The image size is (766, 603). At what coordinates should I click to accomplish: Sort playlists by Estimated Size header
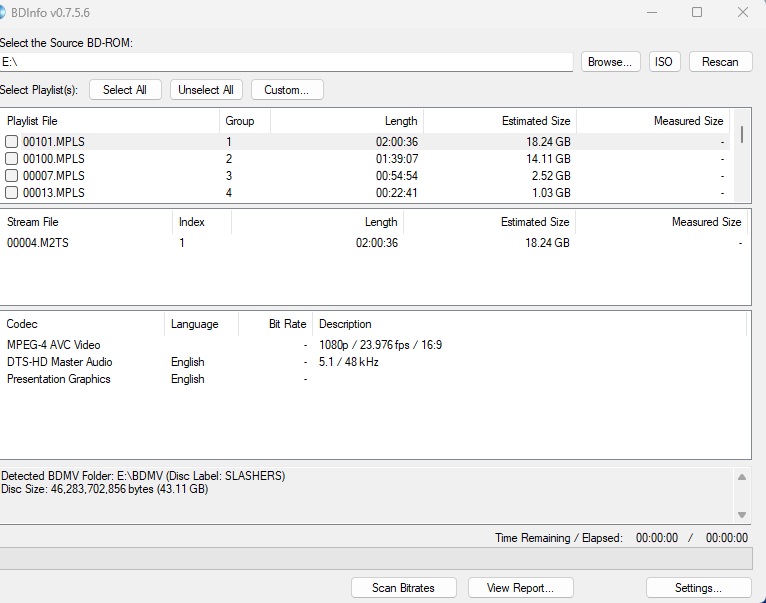click(500, 121)
